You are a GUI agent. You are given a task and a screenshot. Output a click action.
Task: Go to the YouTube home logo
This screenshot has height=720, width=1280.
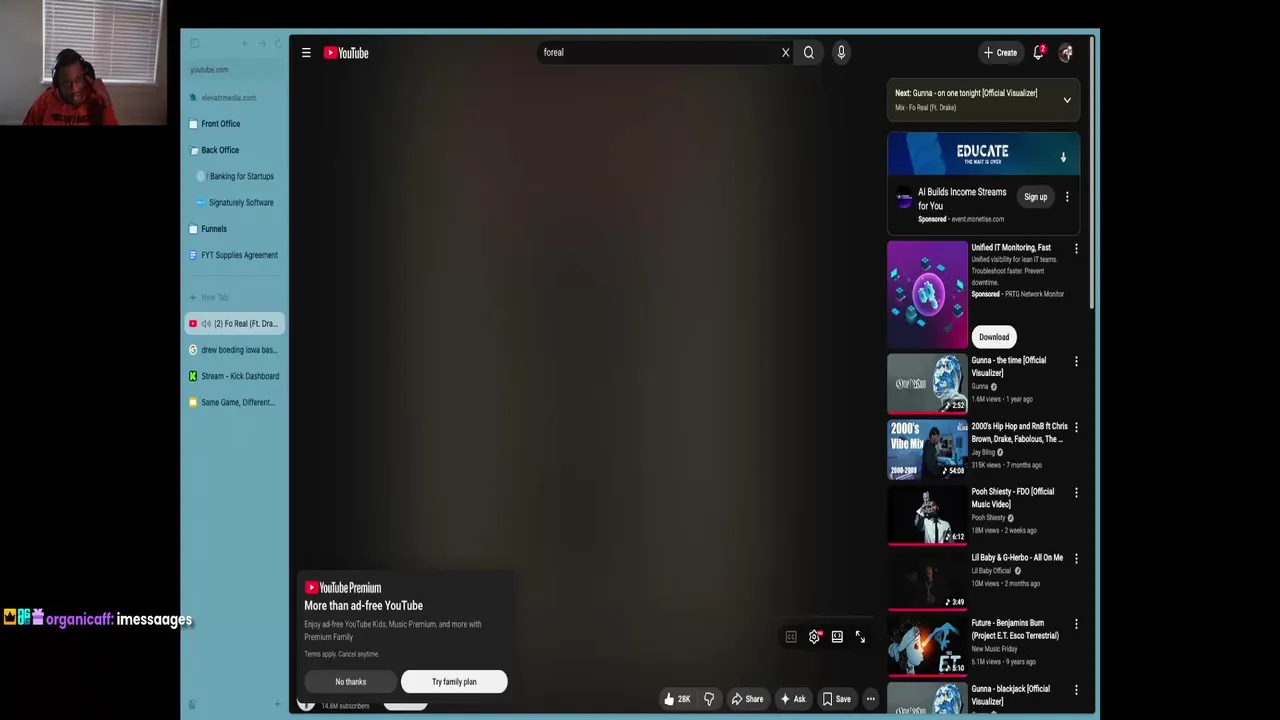346,53
